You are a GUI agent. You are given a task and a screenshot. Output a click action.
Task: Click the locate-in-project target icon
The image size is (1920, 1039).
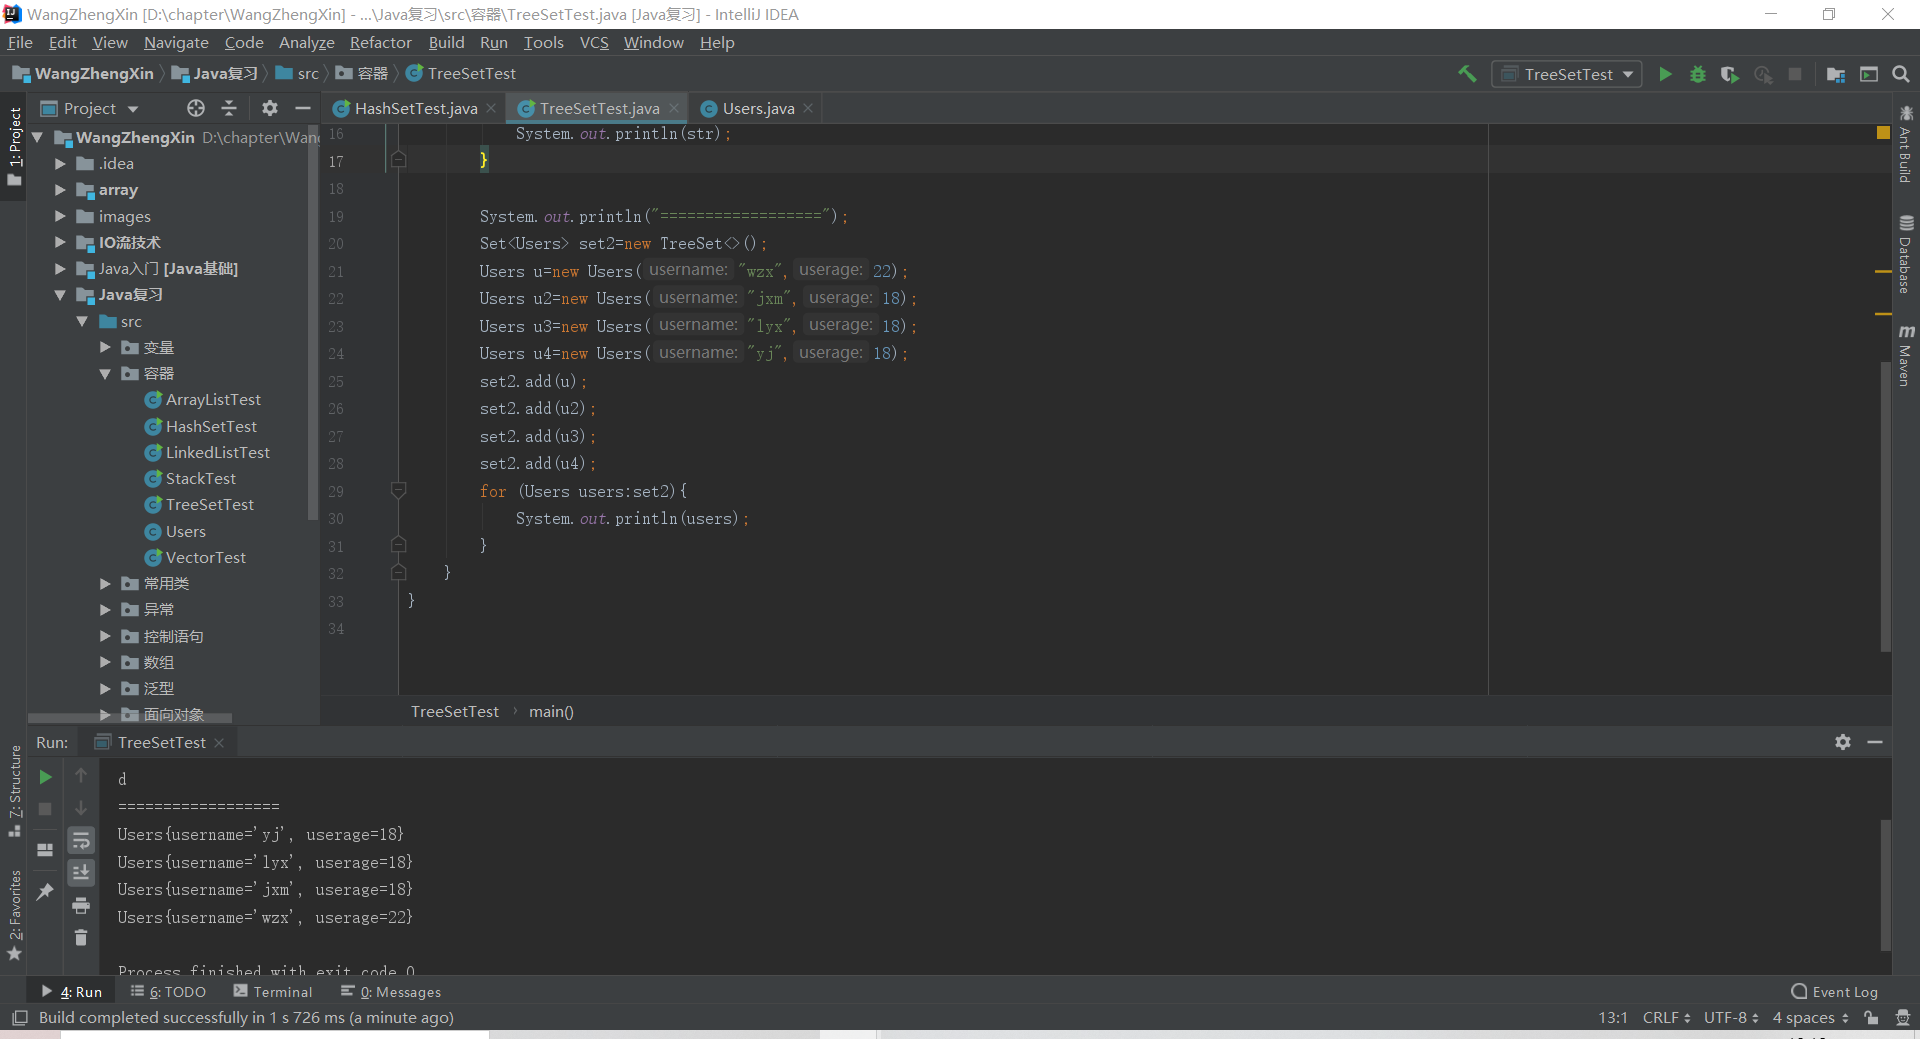click(196, 108)
